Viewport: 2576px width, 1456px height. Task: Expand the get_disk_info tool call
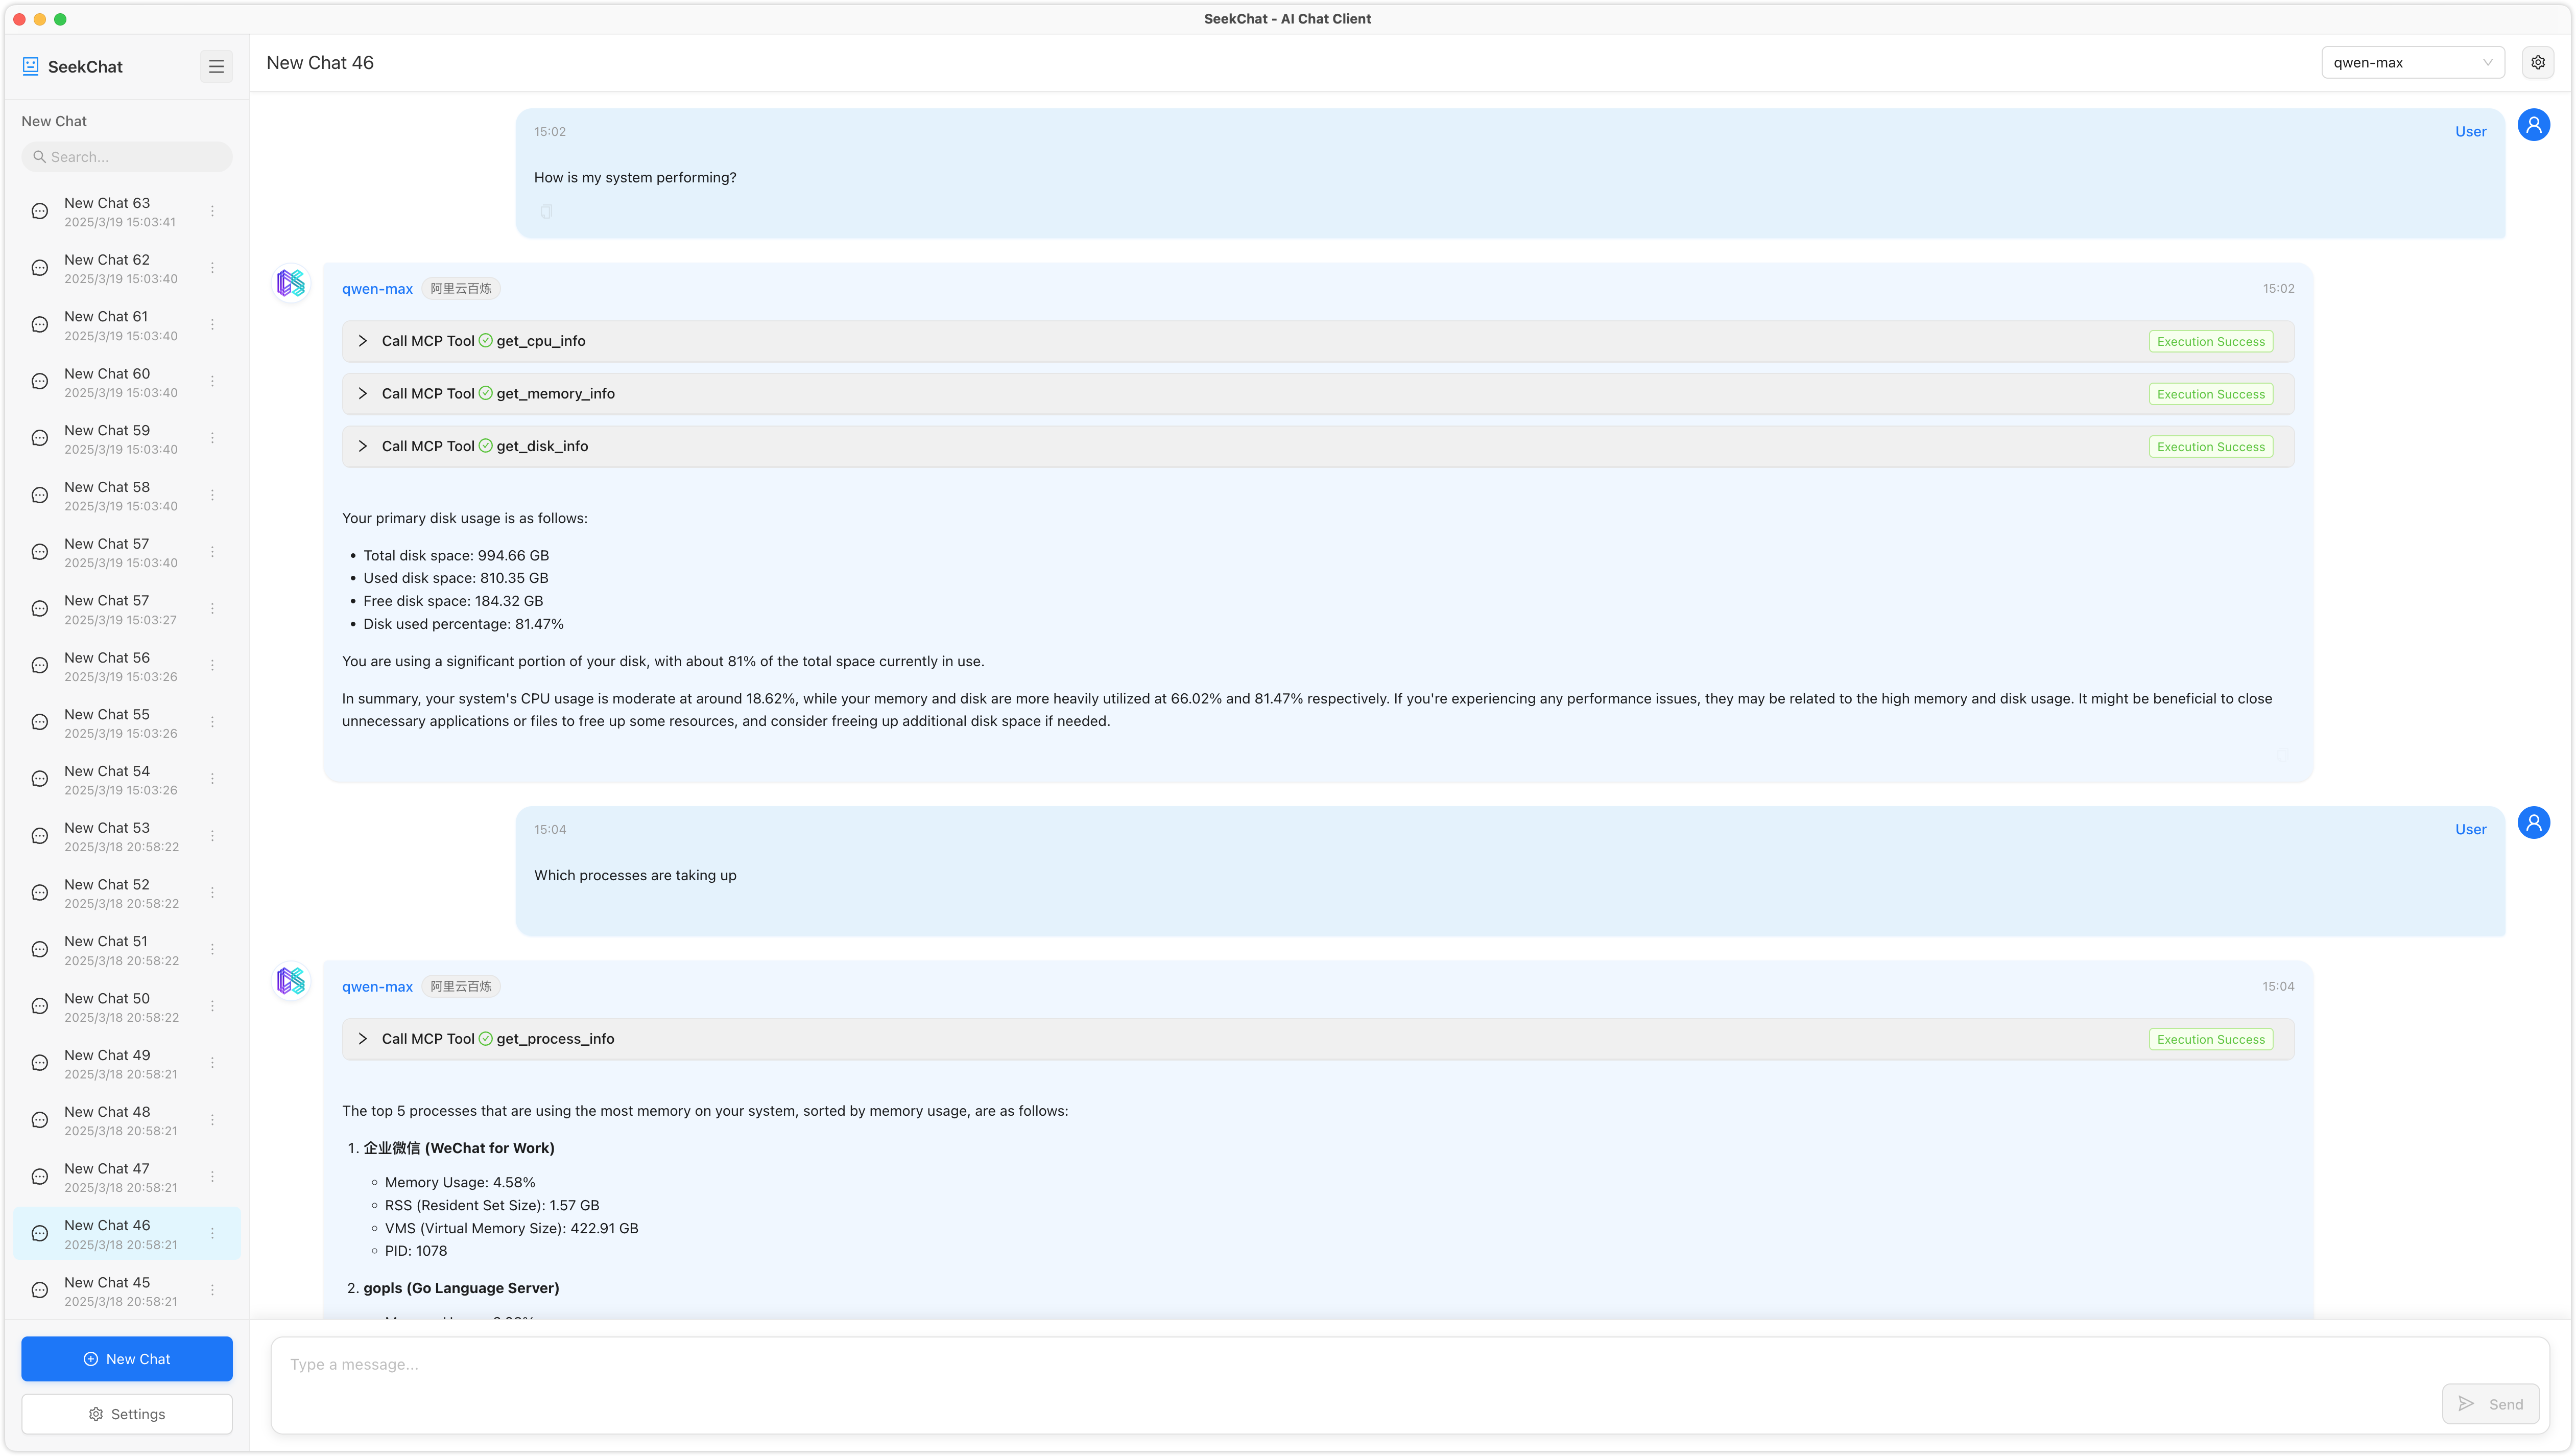(363, 446)
